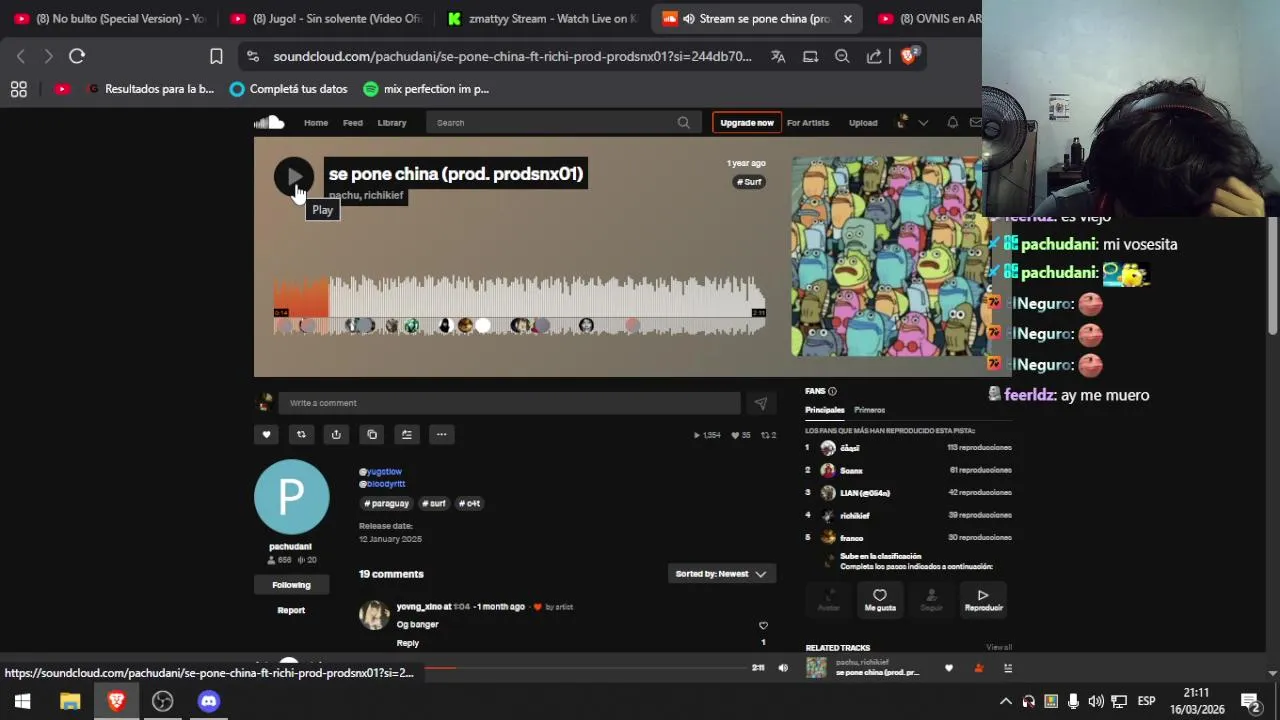Reply to the yovng_xino comment
The height and width of the screenshot is (720, 1280).
click(x=408, y=643)
